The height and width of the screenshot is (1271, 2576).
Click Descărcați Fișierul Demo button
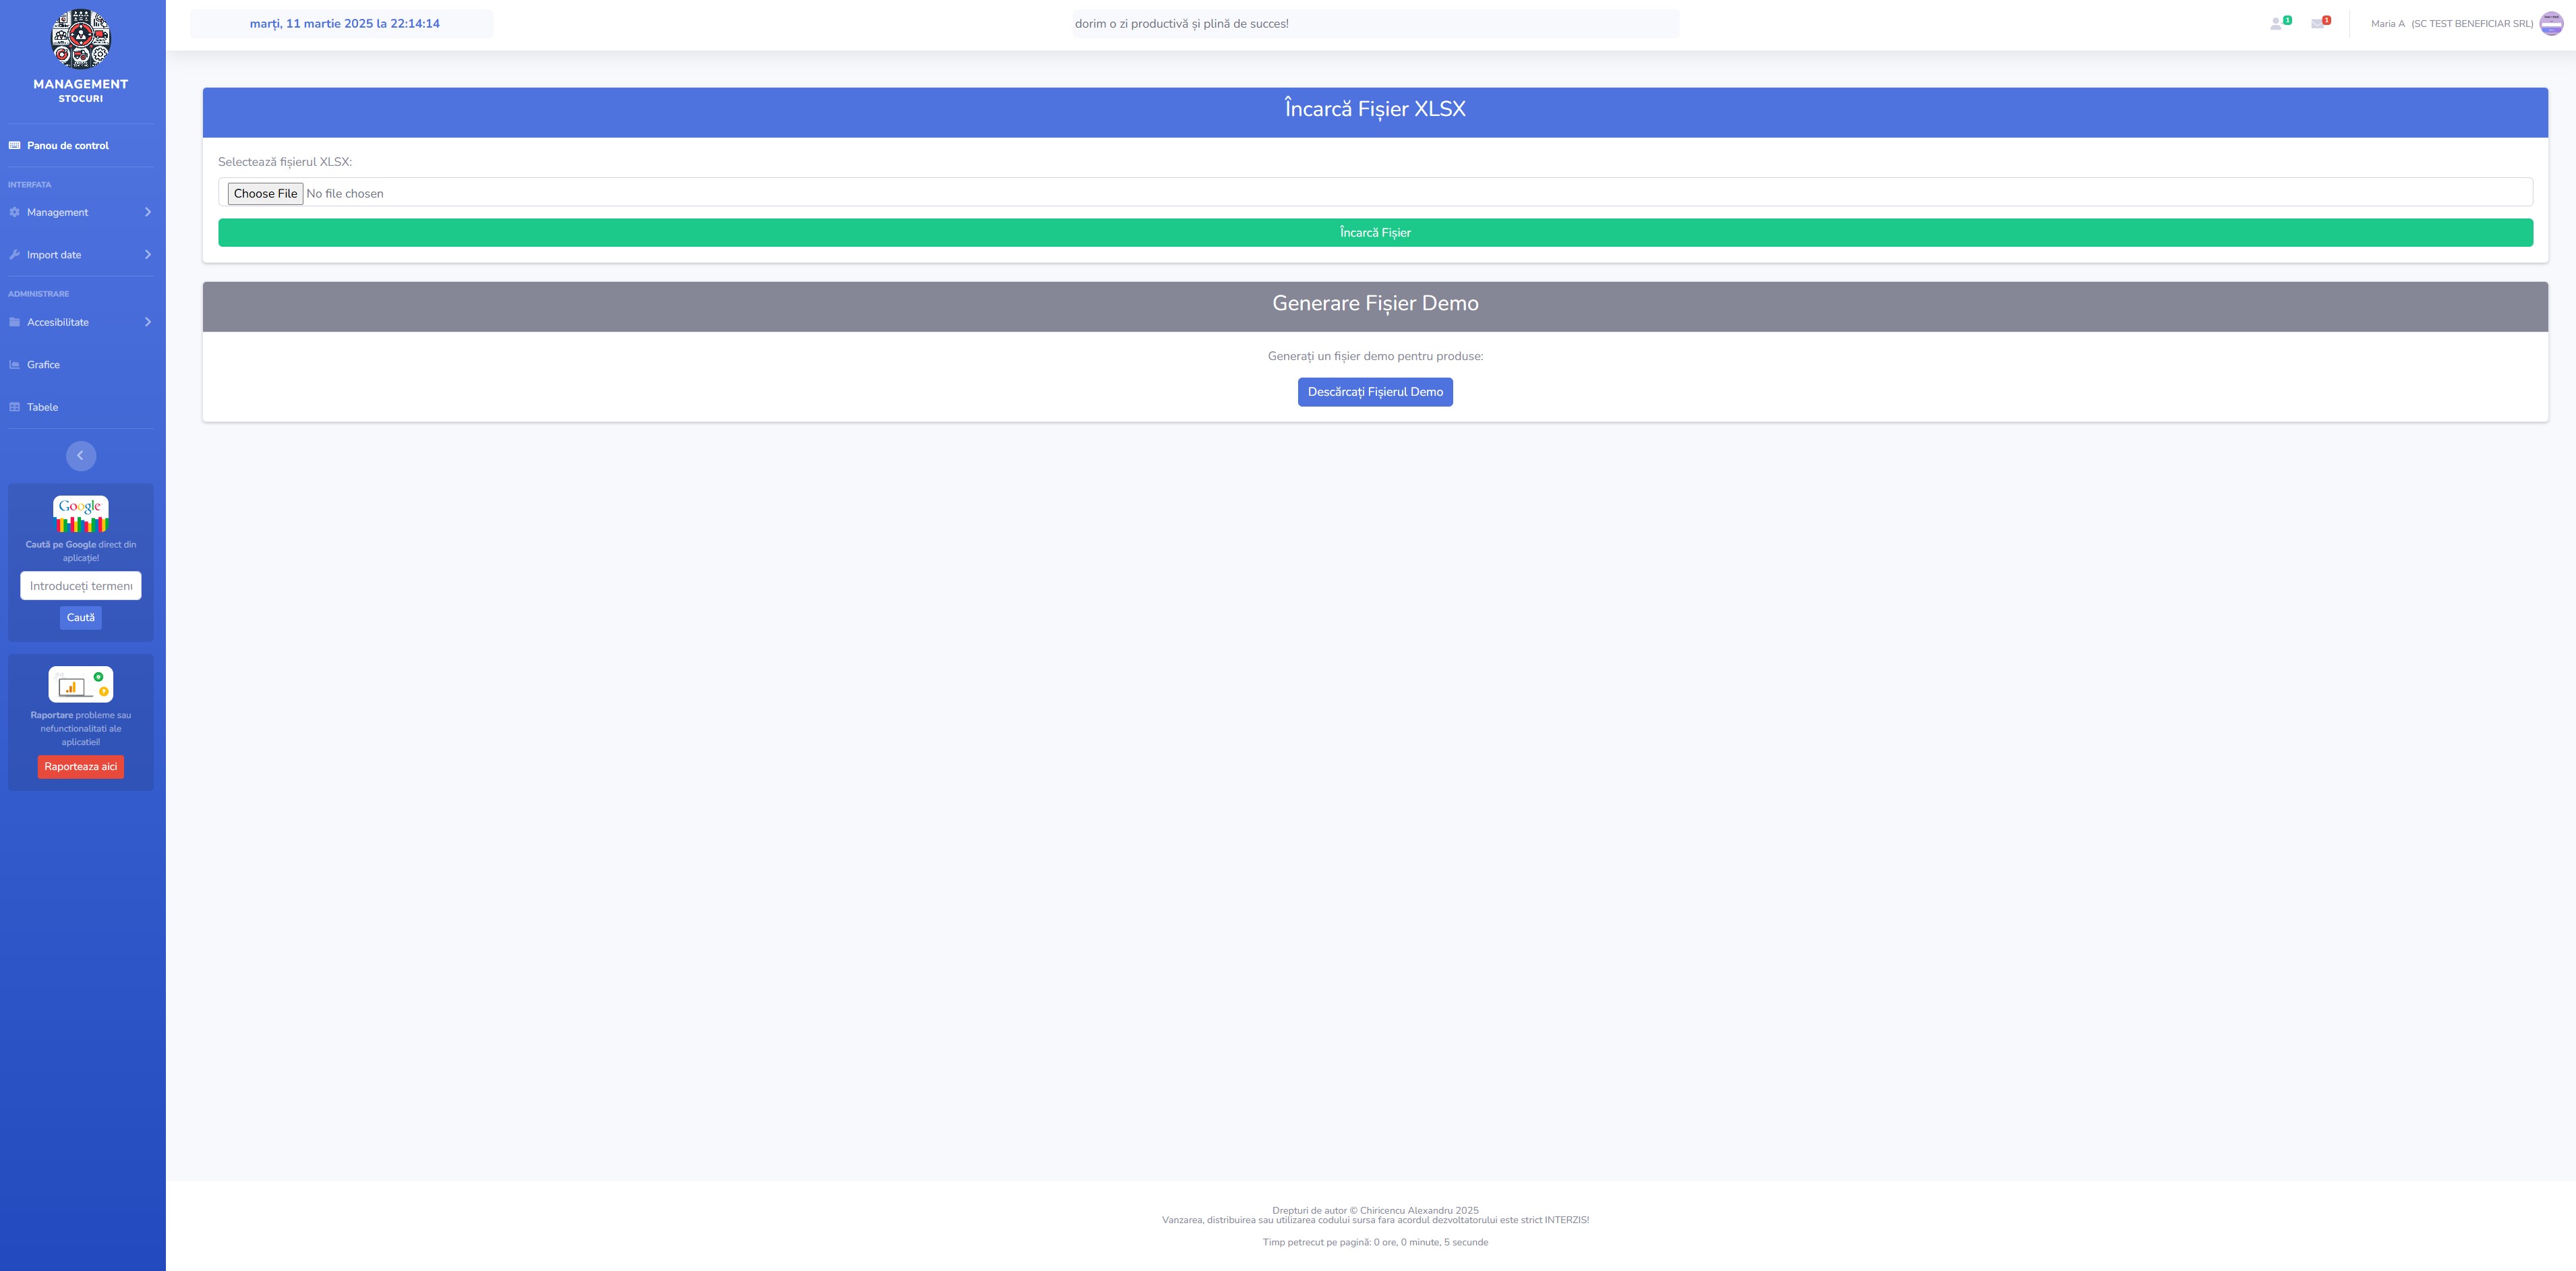1374,392
